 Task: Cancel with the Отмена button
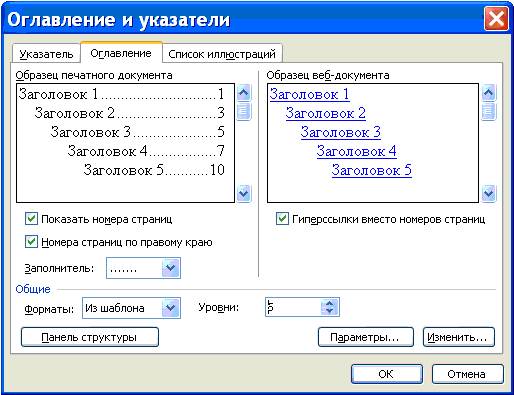[467, 374]
